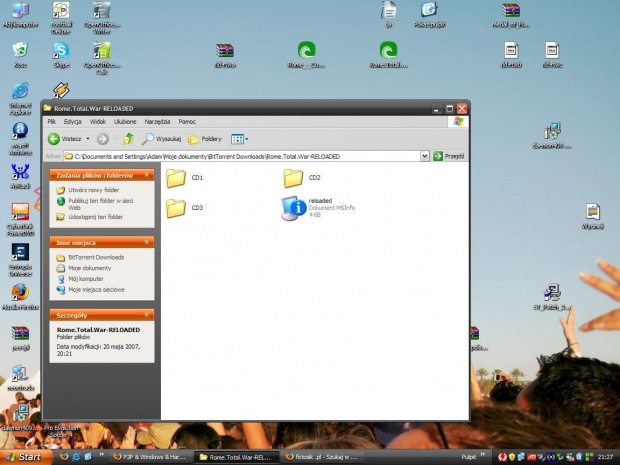Click into the address path field

242,156
